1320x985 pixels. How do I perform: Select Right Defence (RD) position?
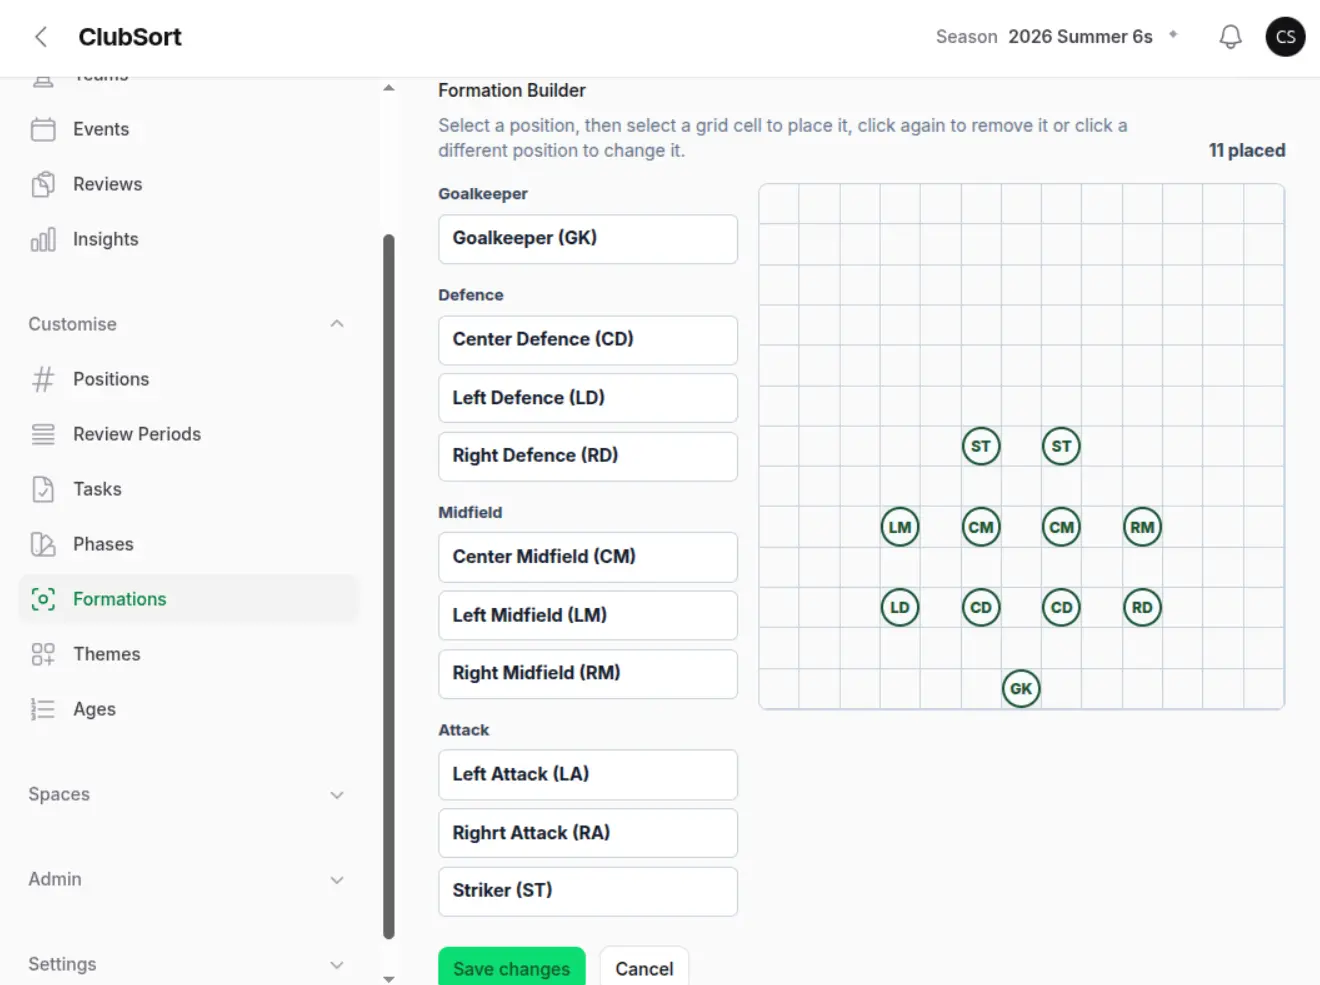coord(588,456)
